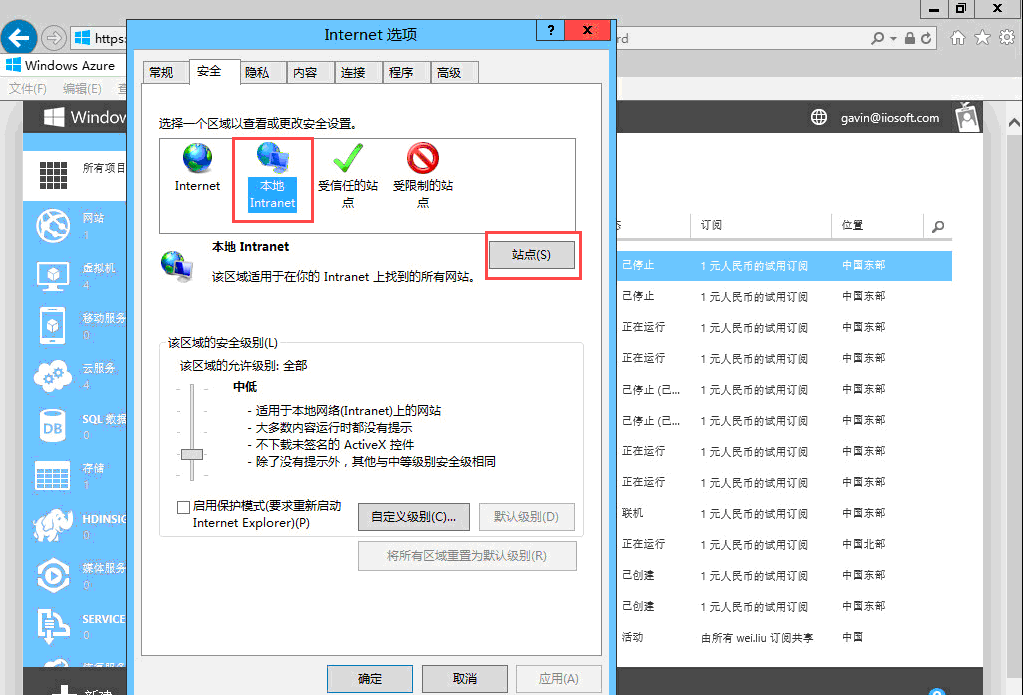Click the 所有项目 grid icon in sidebar
This screenshot has width=1023, height=695.
(x=53, y=176)
